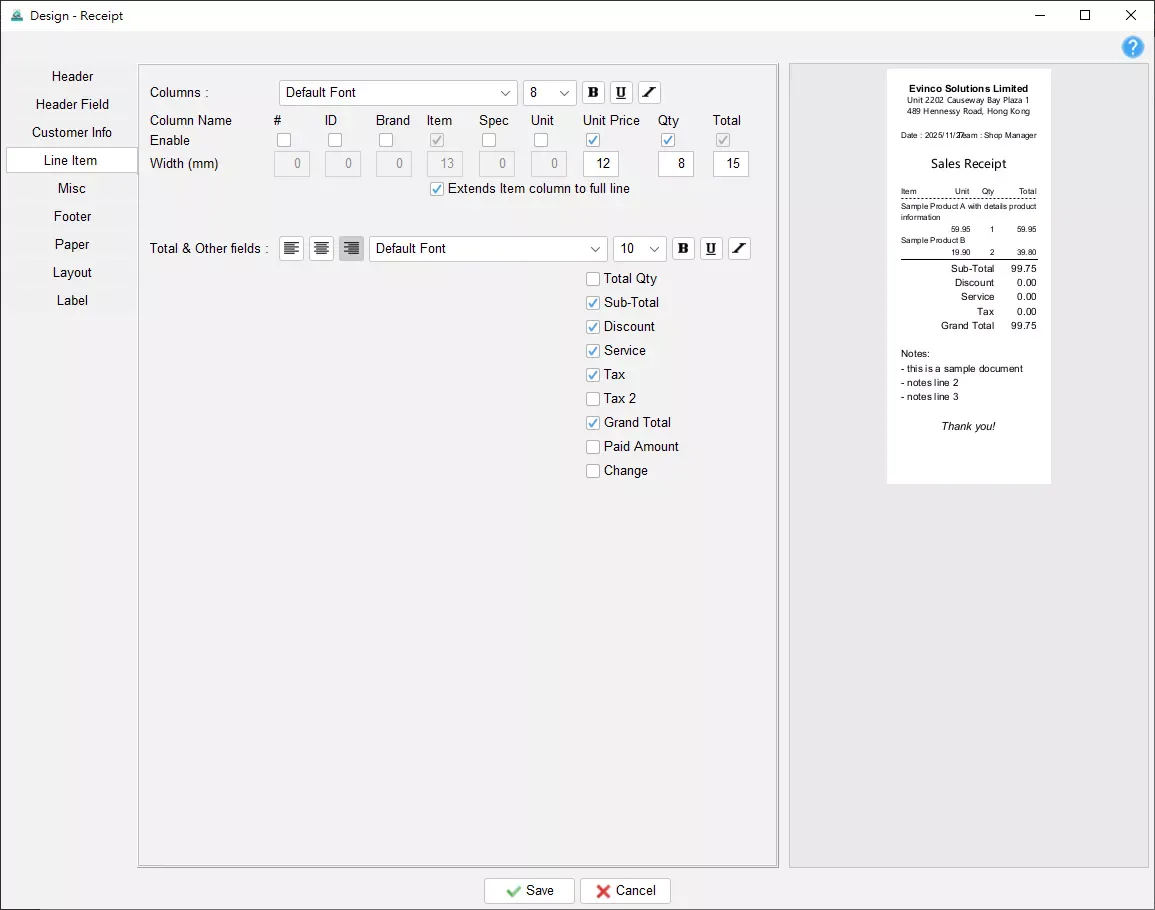Switch to the Header Field tab
The image size is (1155, 910).
(72, 105)
